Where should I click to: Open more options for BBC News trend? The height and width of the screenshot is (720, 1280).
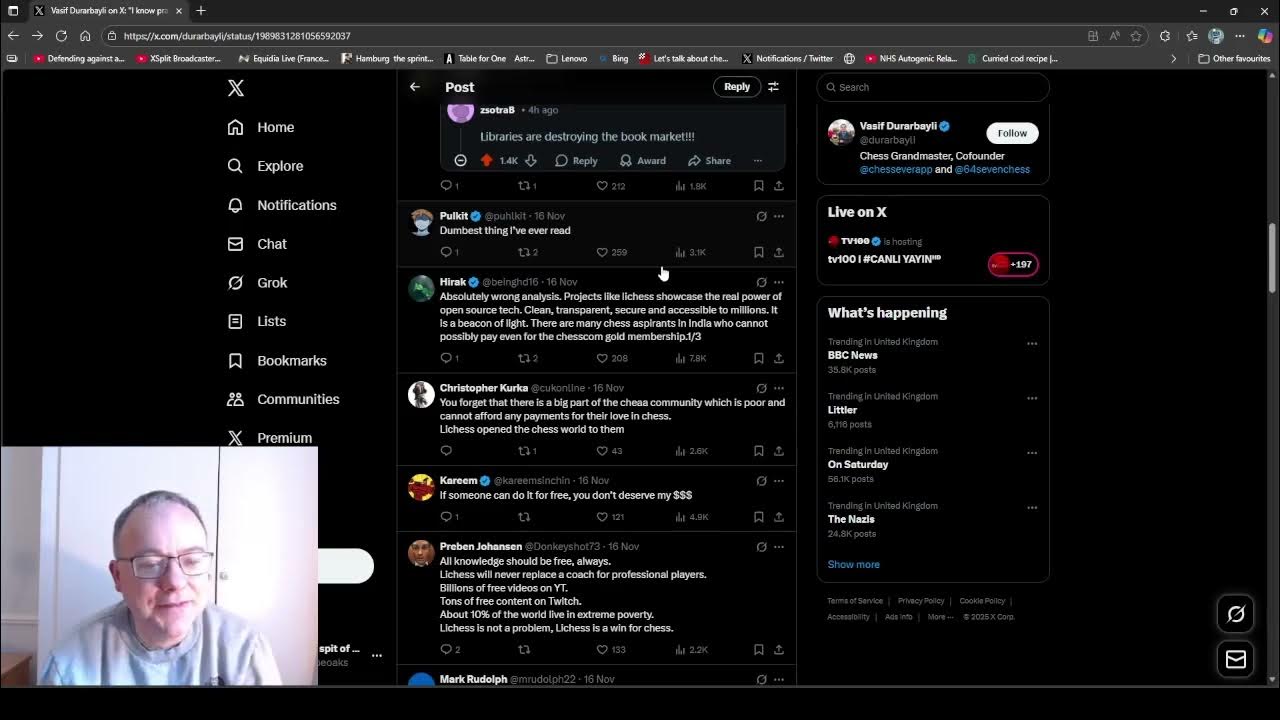pyautogui.click(x=1031, y=343)
